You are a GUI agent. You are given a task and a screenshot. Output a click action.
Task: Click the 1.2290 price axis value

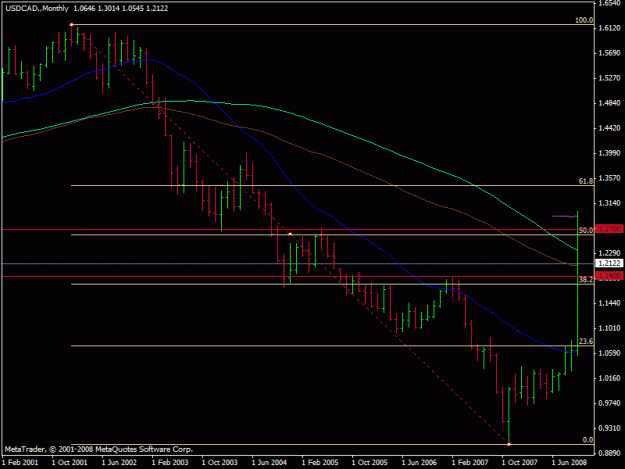[610, 253]
